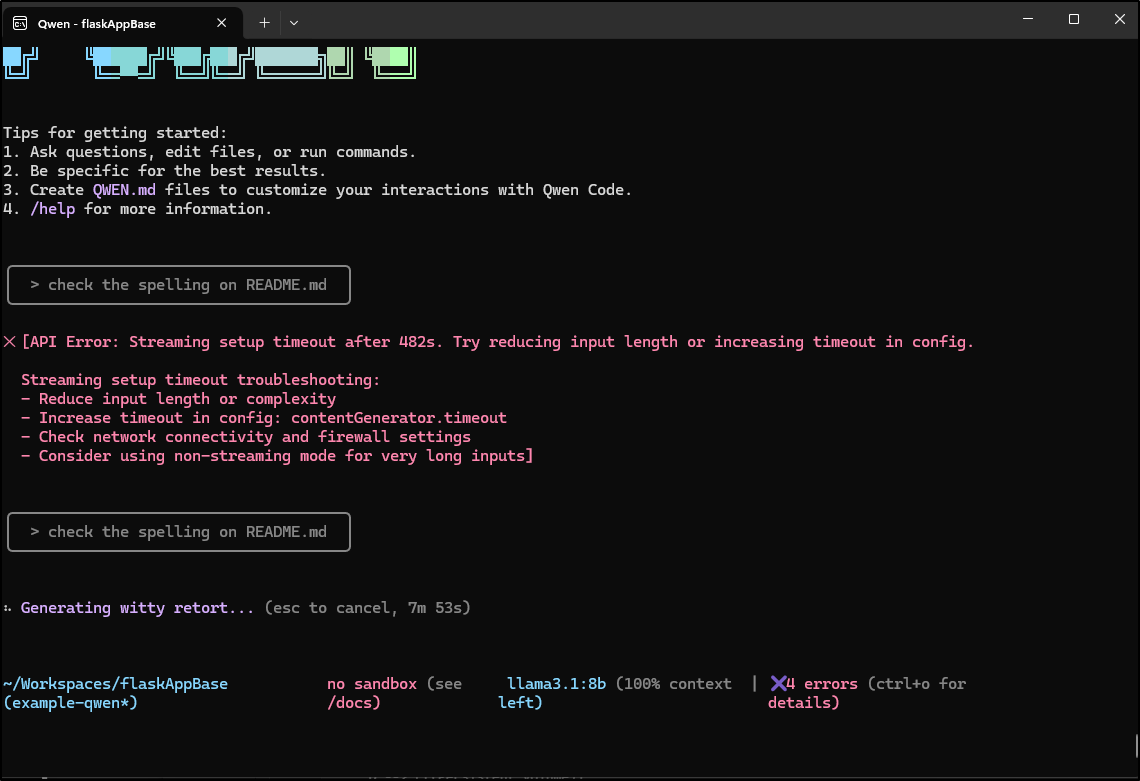The image size is (1140, 781).
Task: Click the purple X errors icon
Action: (x=779, y=684)
